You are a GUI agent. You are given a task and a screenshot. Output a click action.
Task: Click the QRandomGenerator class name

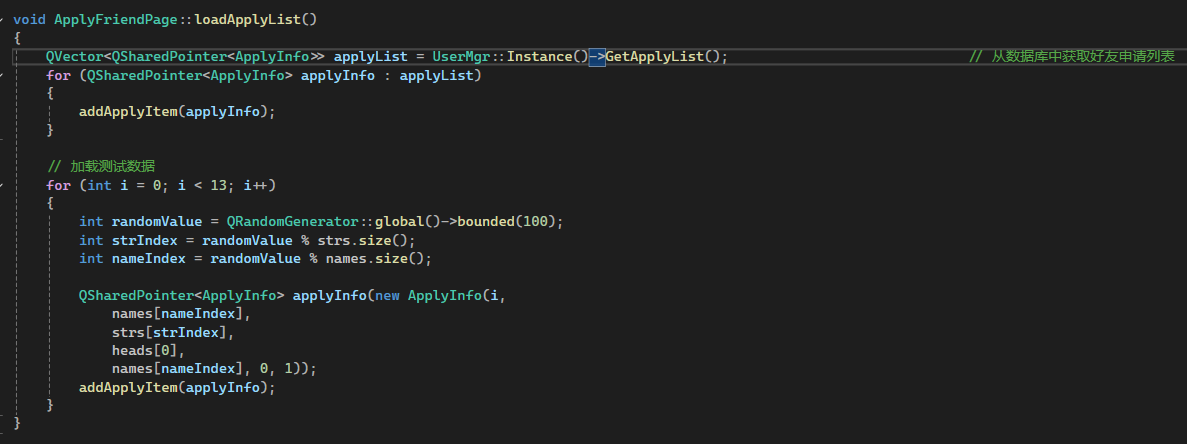(x=292, y=222)
